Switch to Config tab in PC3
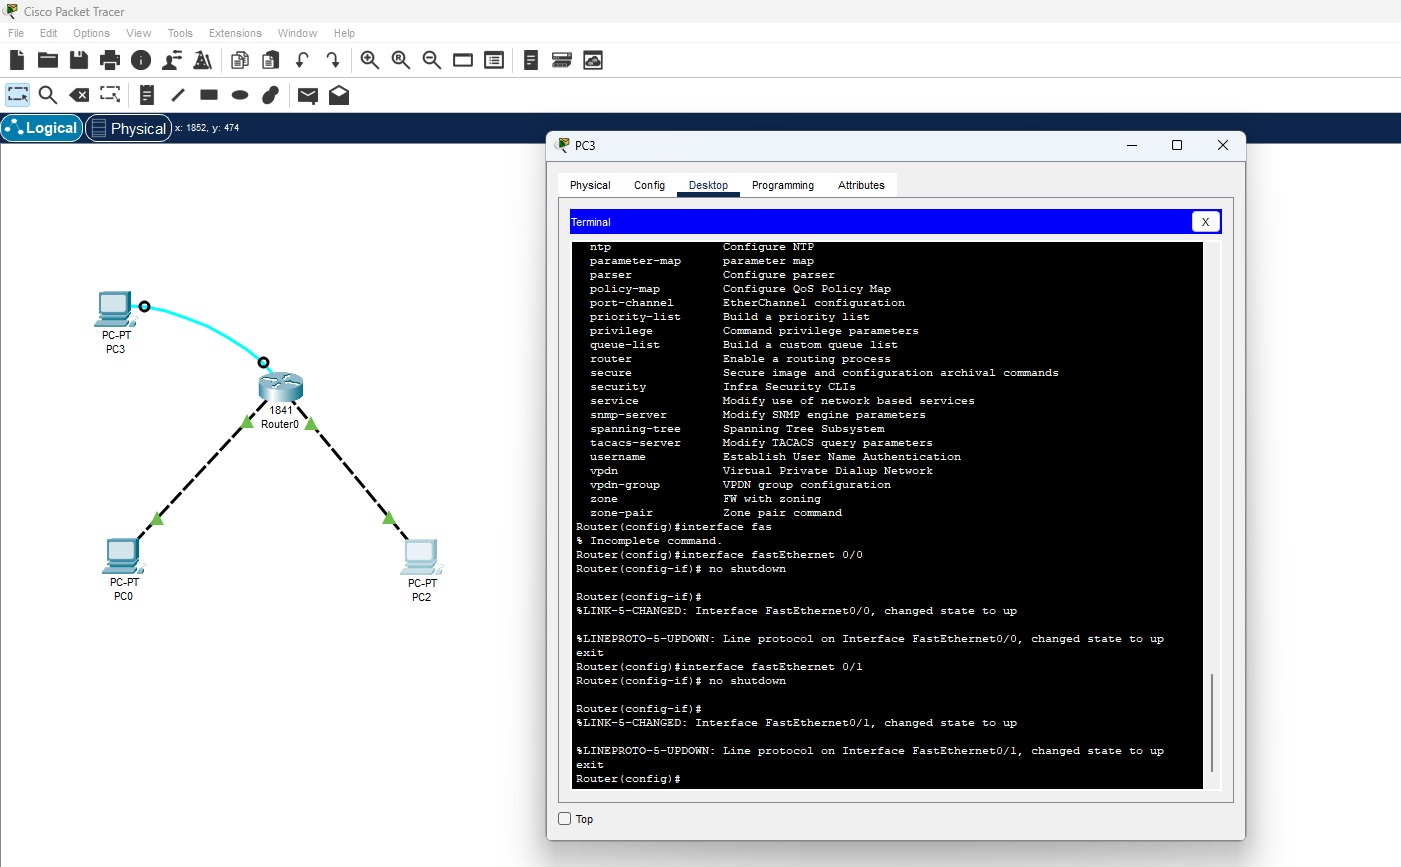 click(x=649, y=185)
